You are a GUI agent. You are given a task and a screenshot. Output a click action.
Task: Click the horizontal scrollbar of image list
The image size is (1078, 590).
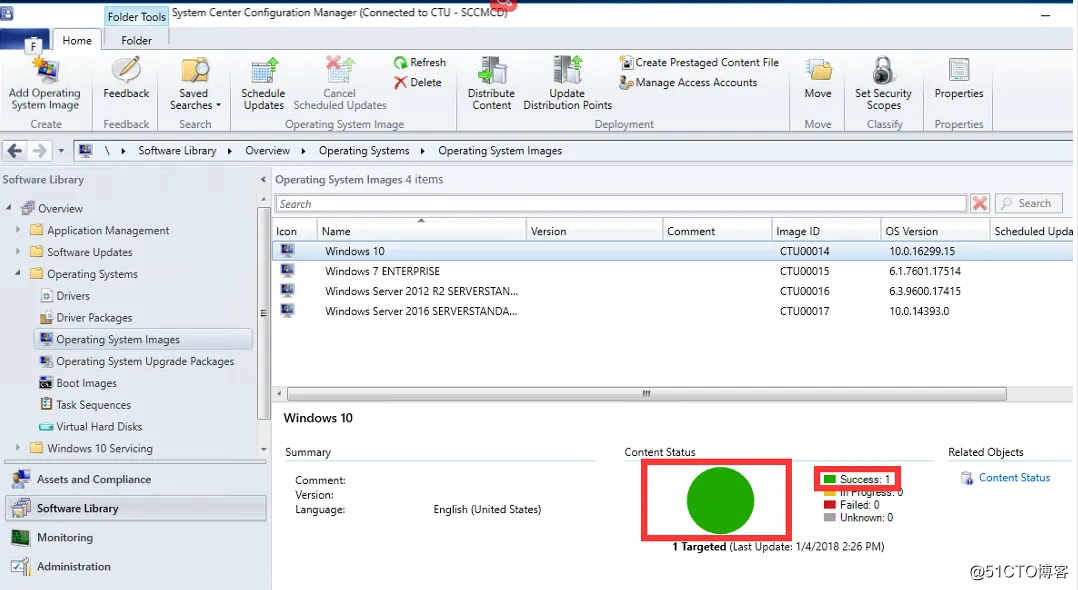(646, 393)
